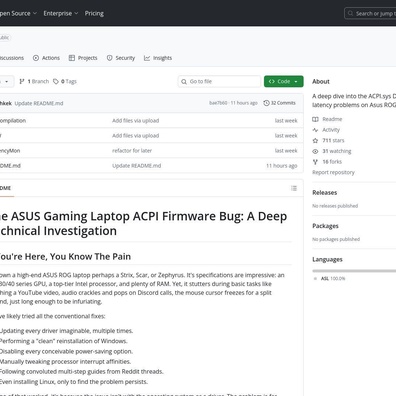Click the pulse icon next to Activity
Viewport: 396px width, 396px height.
315,130
